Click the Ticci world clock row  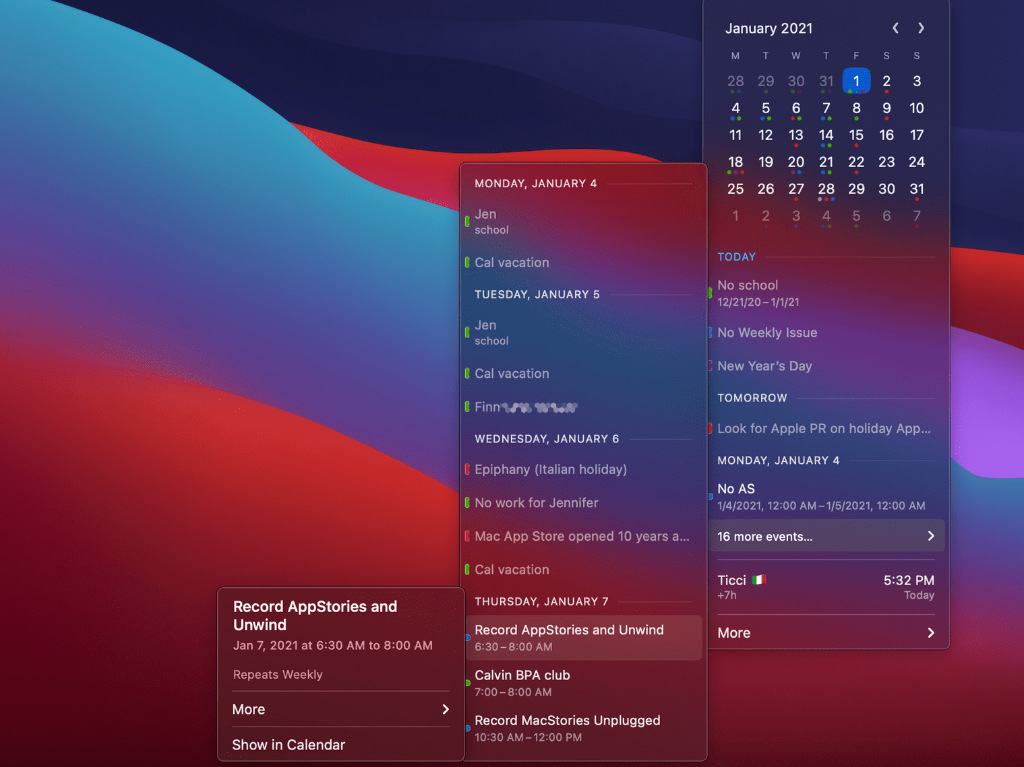826,586
